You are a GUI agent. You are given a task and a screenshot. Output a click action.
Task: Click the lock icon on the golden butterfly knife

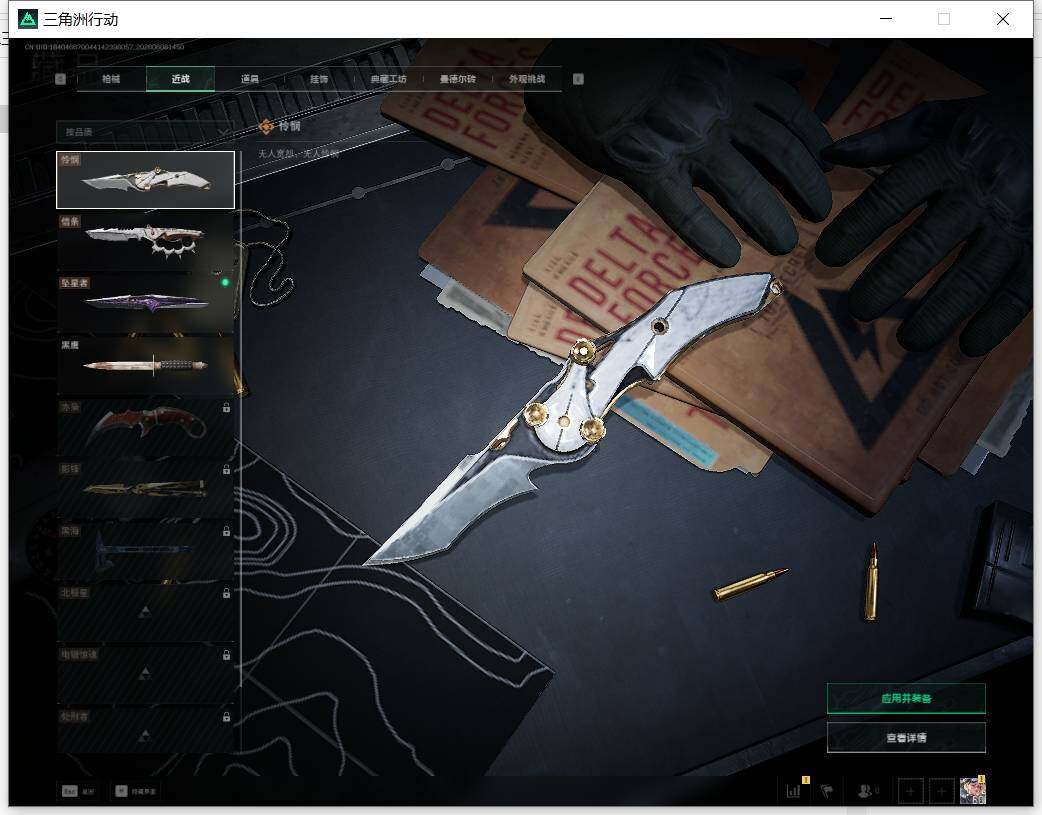[x=227, y=469]
